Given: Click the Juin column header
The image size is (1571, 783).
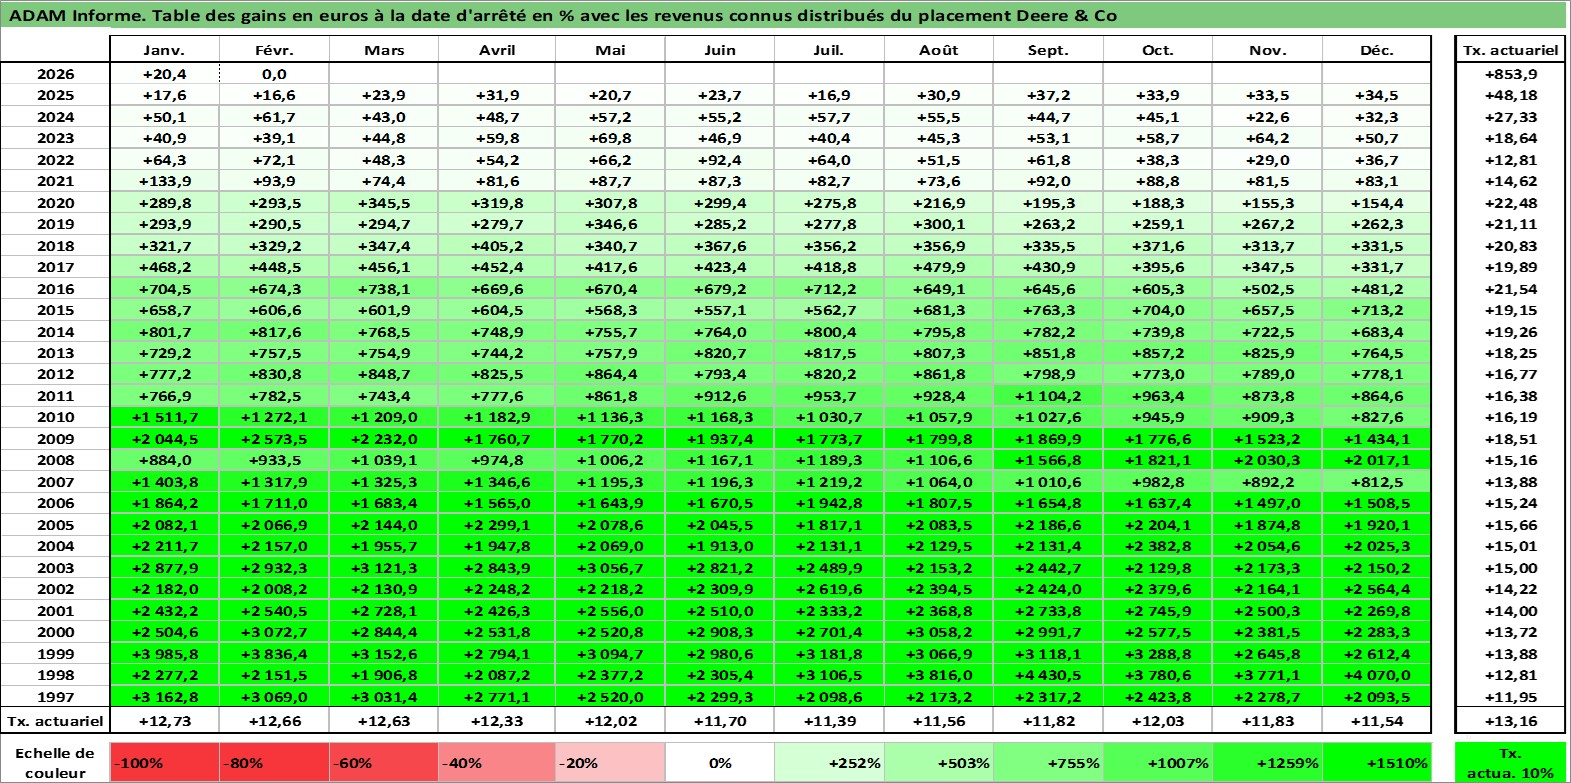Looking at the screenshot, I should [720, 50].
